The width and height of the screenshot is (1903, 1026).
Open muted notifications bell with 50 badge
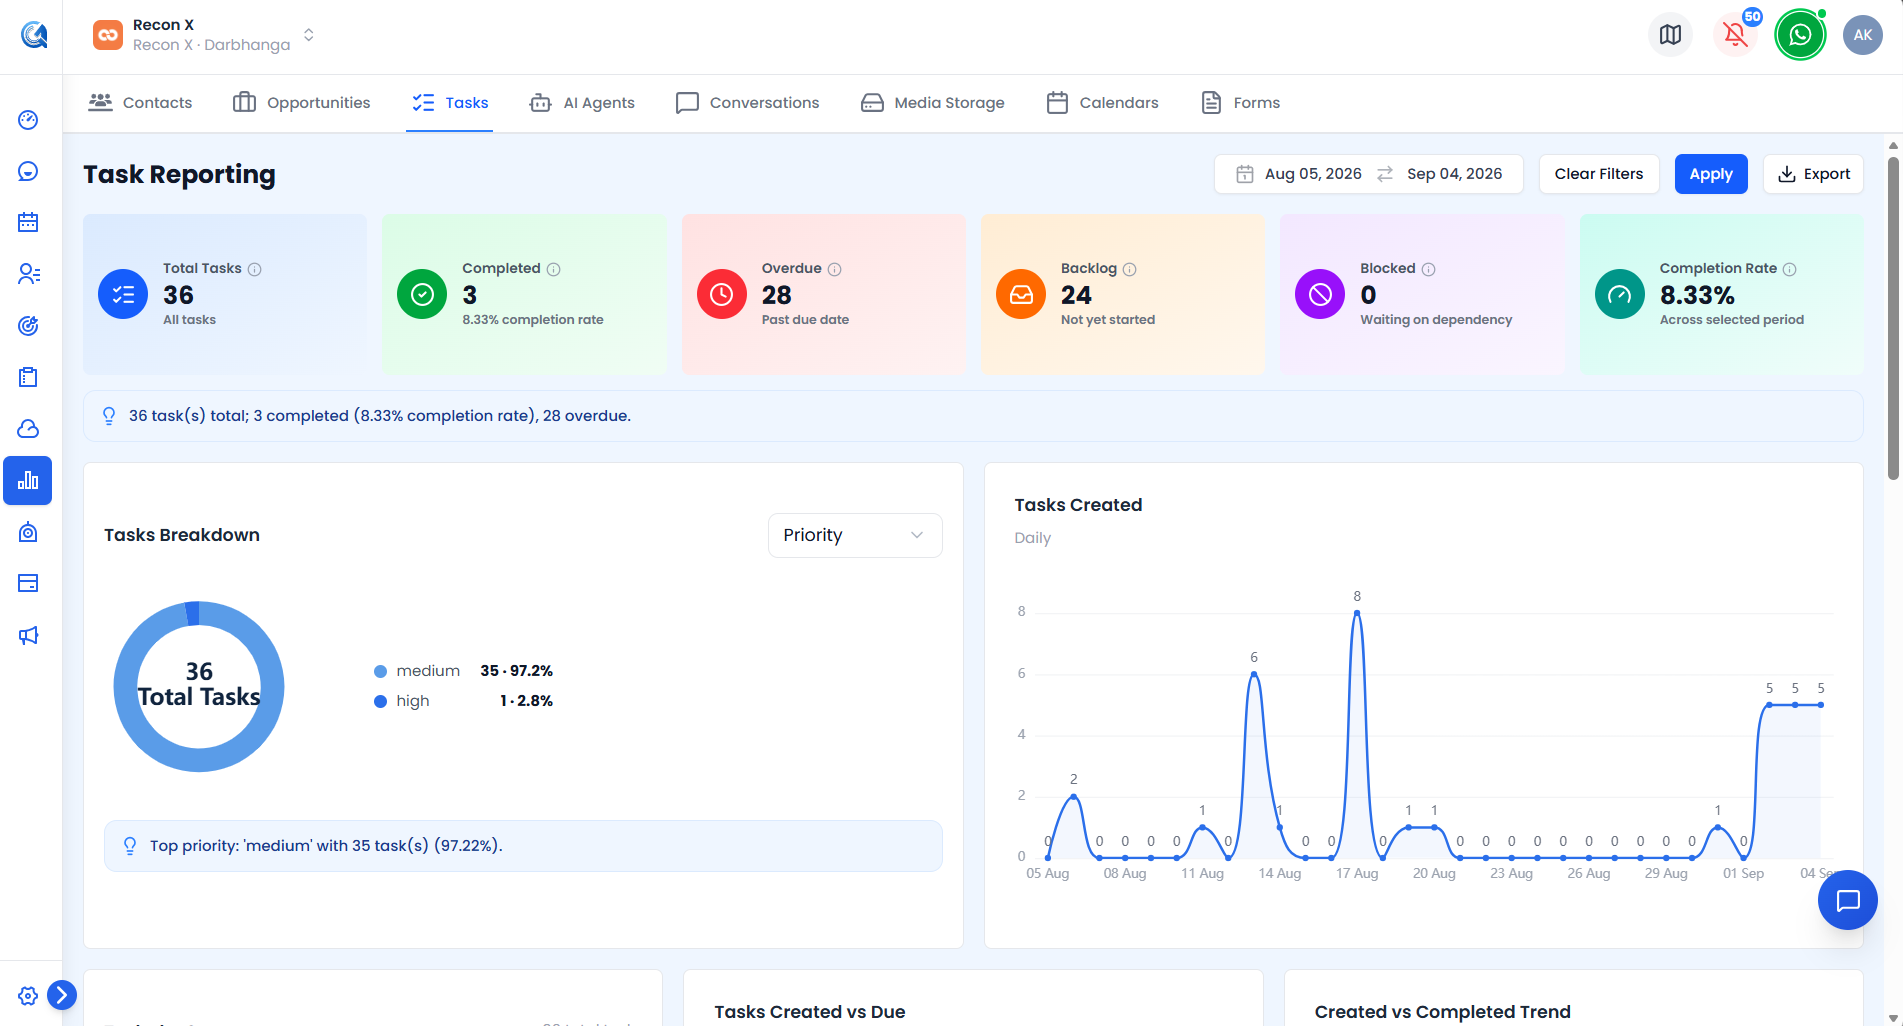1736,35
